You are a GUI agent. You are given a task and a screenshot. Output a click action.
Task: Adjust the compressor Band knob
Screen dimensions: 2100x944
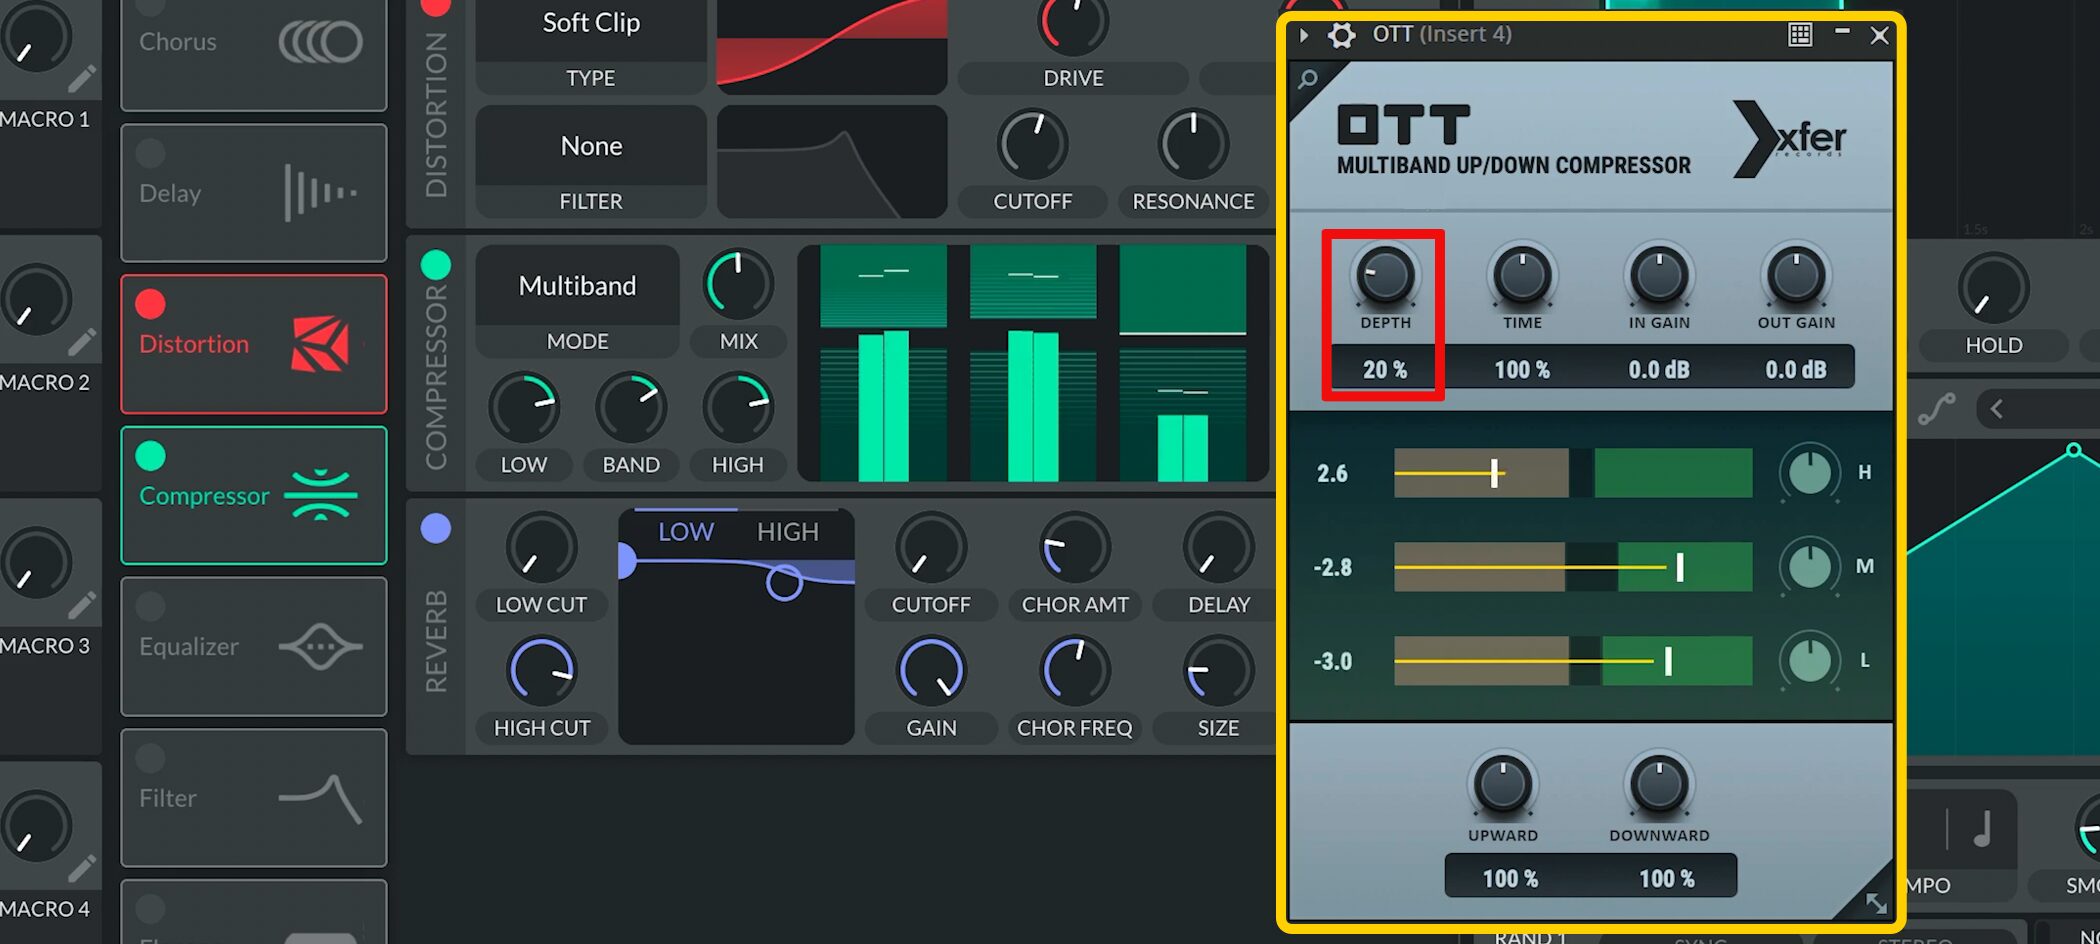(x=631, y=409)
